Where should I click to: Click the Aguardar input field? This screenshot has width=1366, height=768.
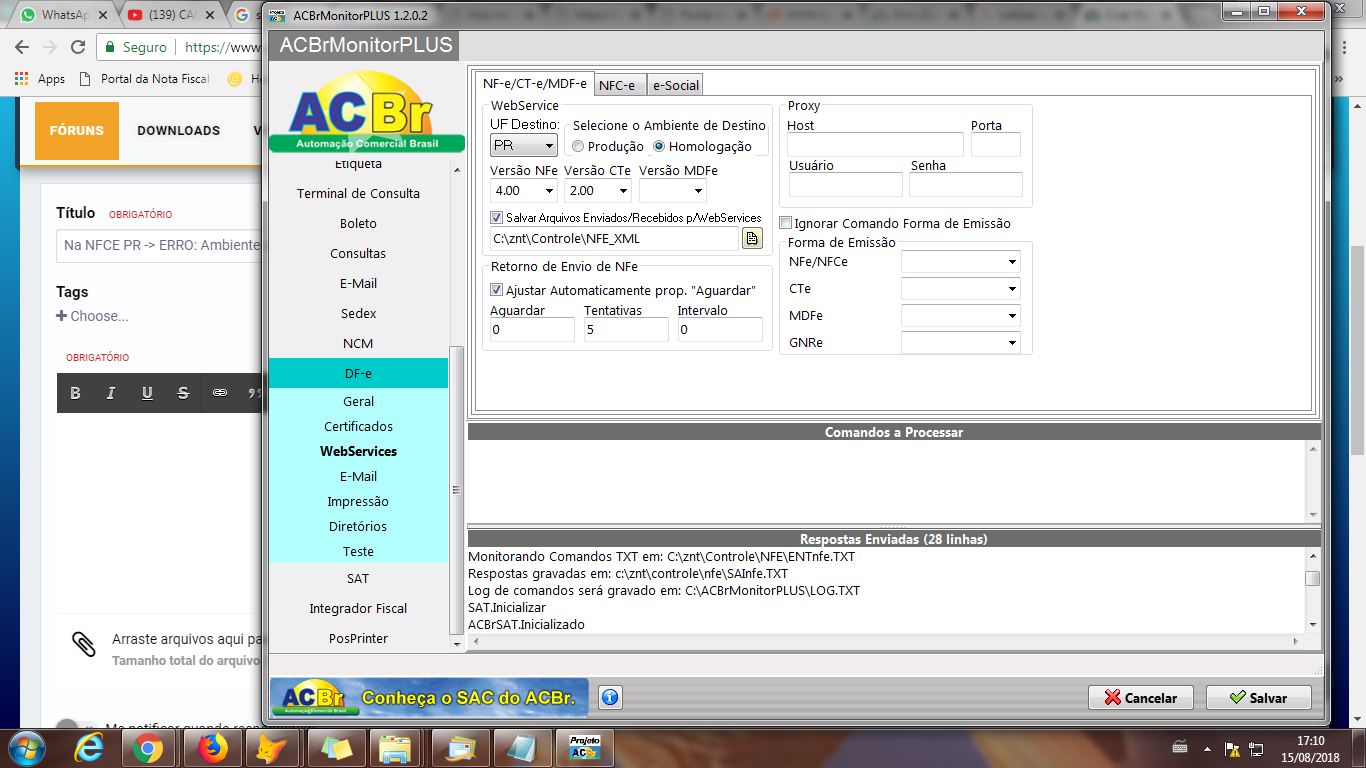pyautogui.click(x=532, y=329)
